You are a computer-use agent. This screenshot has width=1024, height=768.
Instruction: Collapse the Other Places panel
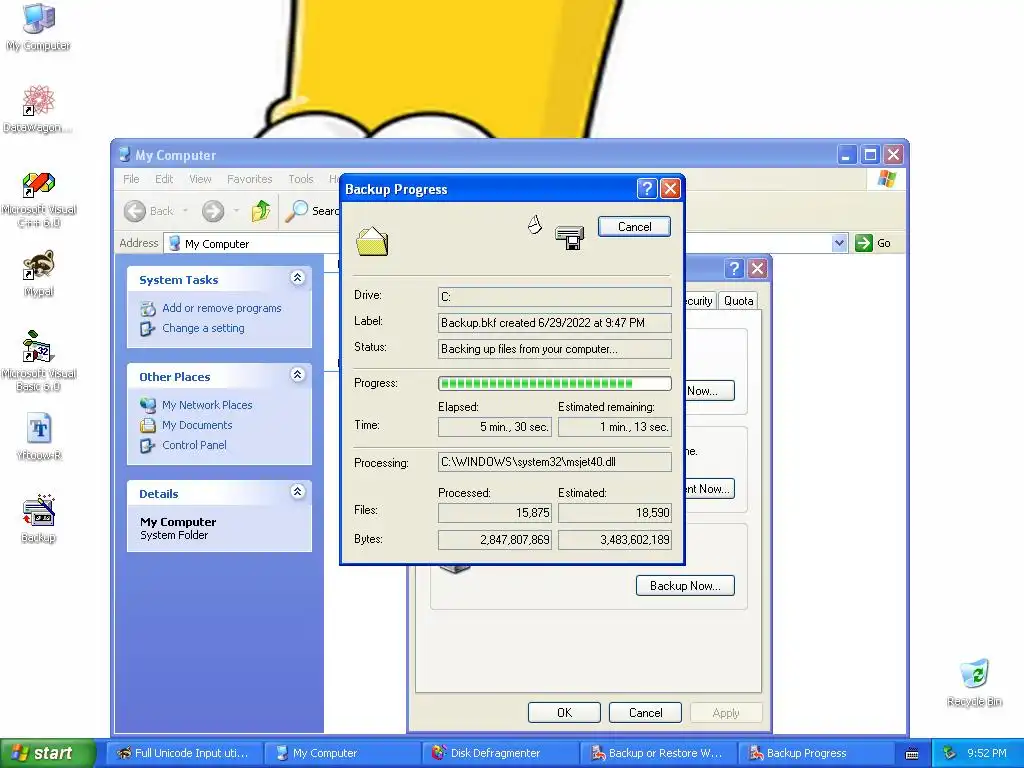point(297,374)
